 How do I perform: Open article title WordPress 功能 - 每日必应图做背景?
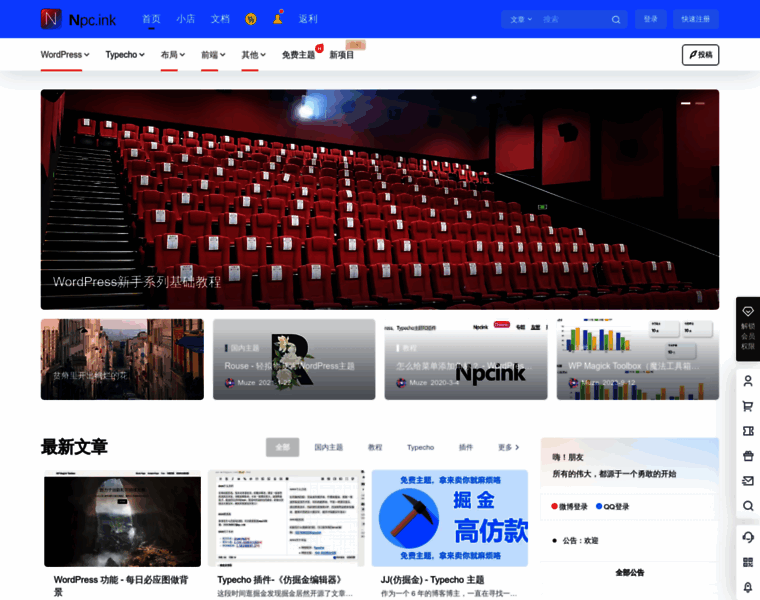click(x=121, y=585)
